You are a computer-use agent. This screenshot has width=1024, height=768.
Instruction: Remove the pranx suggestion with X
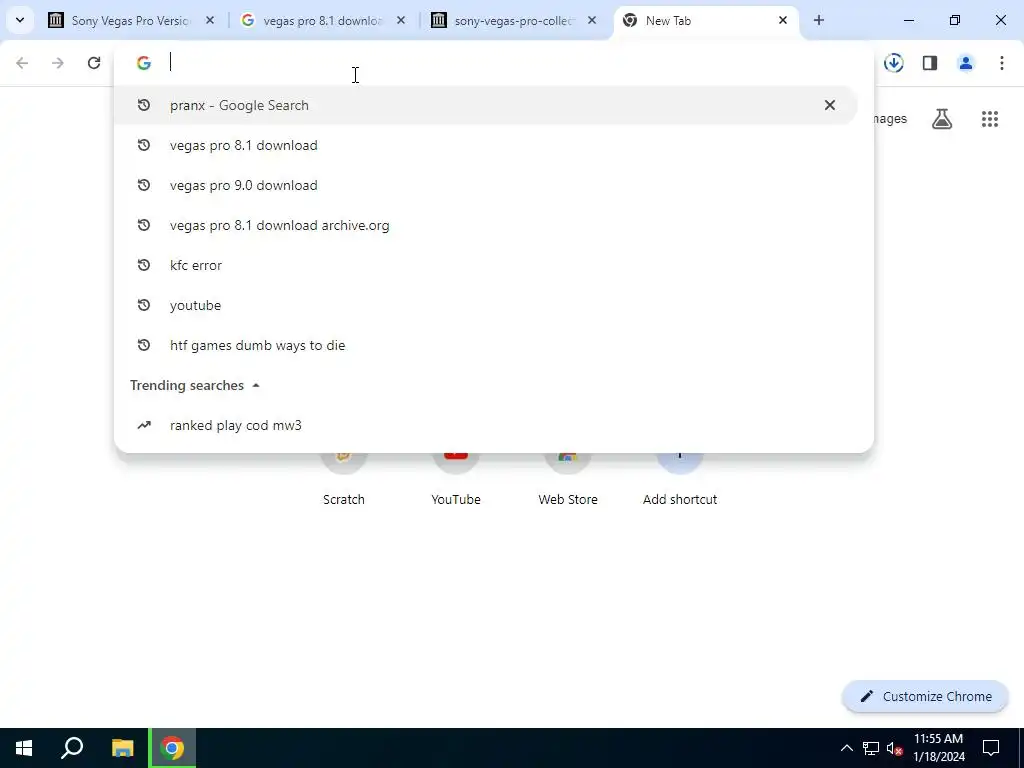click(x=829, y=105)
